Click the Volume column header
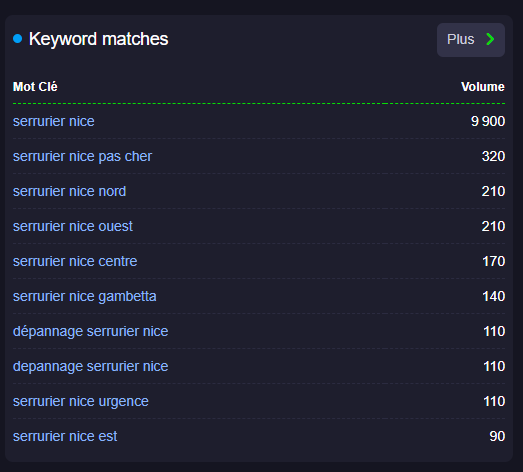This screenshot has height=472, width=523. pos(483,87)
